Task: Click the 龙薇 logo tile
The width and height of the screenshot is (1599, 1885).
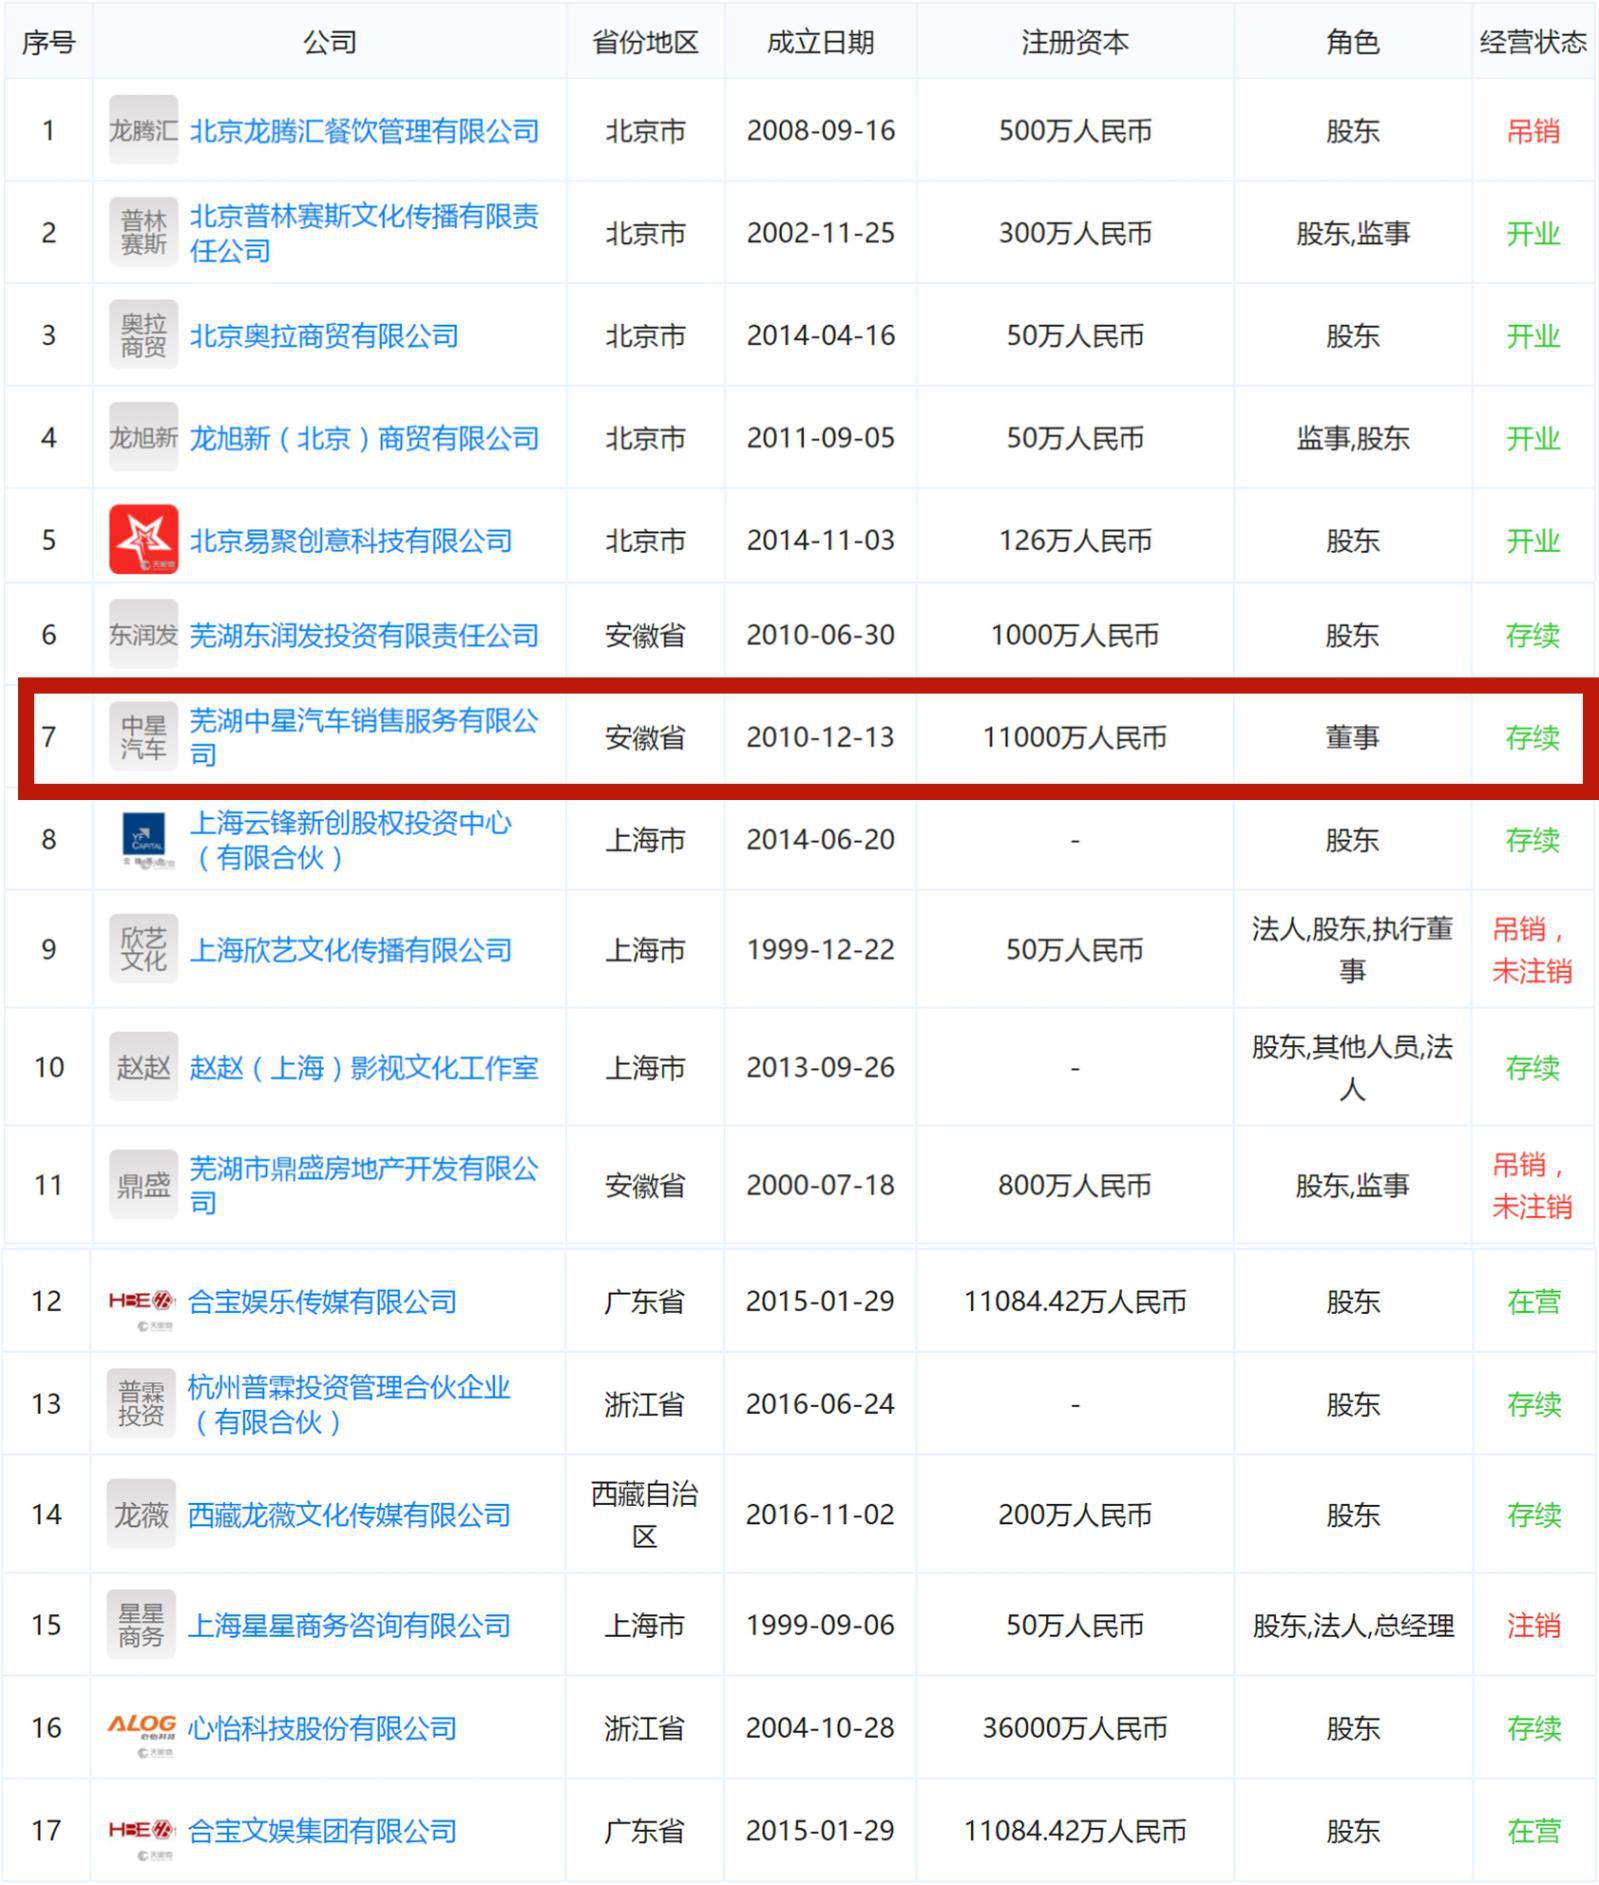Action: pyautogui.click(x=141, y=1514)
